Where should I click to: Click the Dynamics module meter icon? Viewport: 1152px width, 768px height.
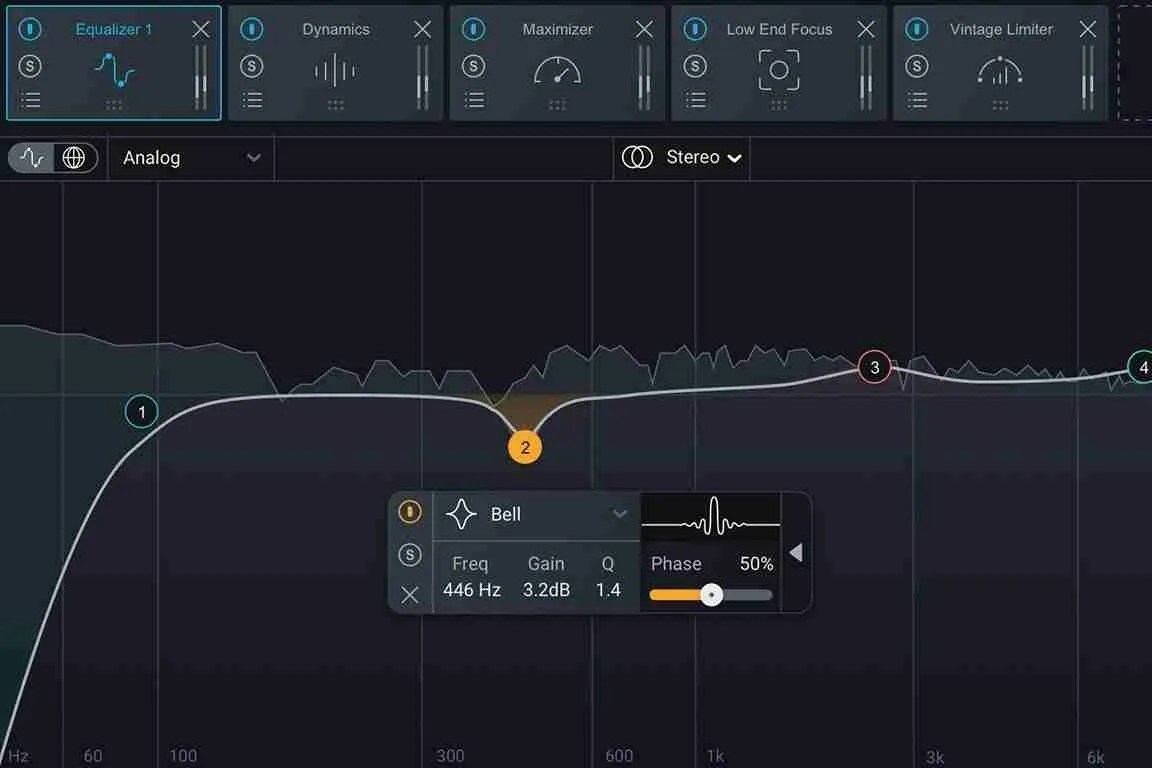(x=335, y=70)
